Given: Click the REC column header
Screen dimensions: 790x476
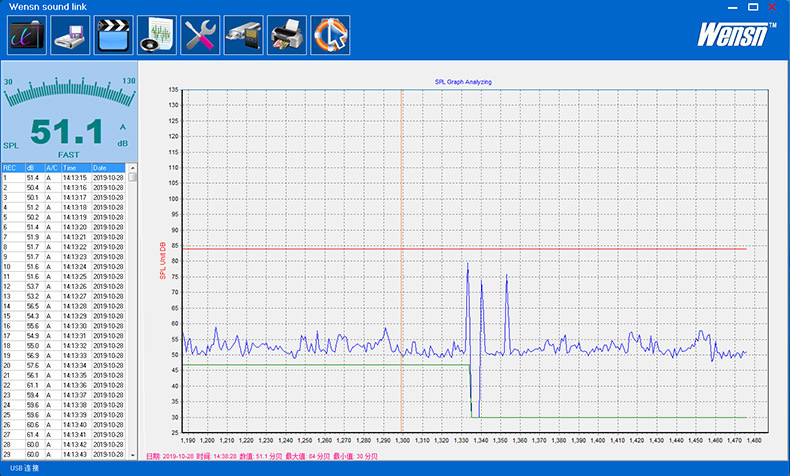Looking at the screenshot, I should point(12,168).
